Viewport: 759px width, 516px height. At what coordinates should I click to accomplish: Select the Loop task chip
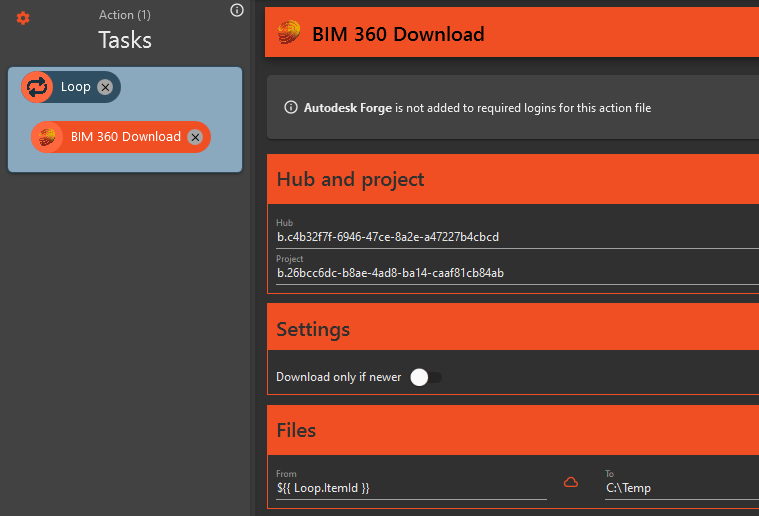[x=71, y=87]
